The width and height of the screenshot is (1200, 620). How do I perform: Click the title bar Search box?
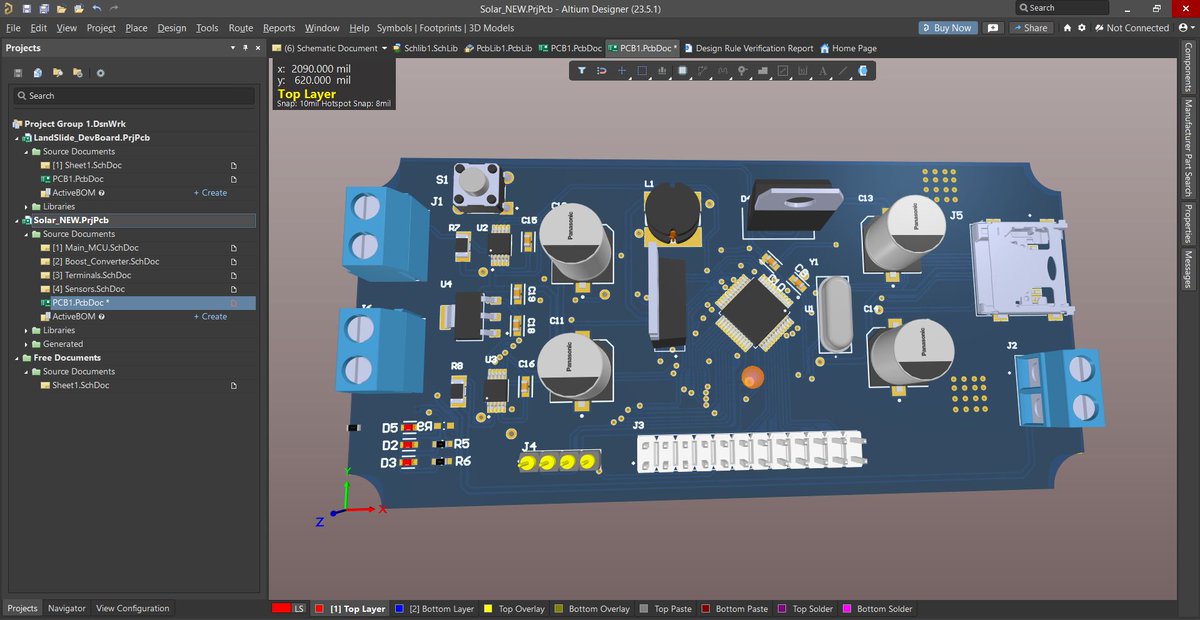coord(1064,8)
